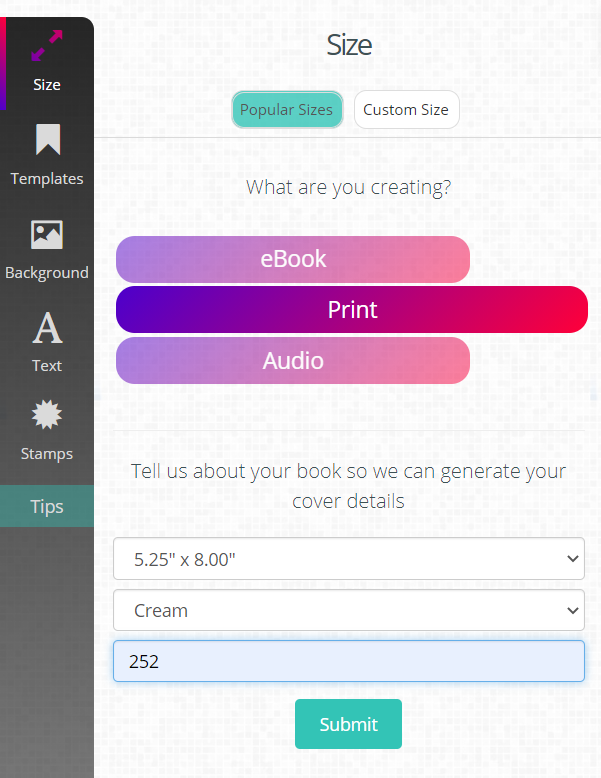
Task: Select Print as the creation type
Action: tap(352, 310)
